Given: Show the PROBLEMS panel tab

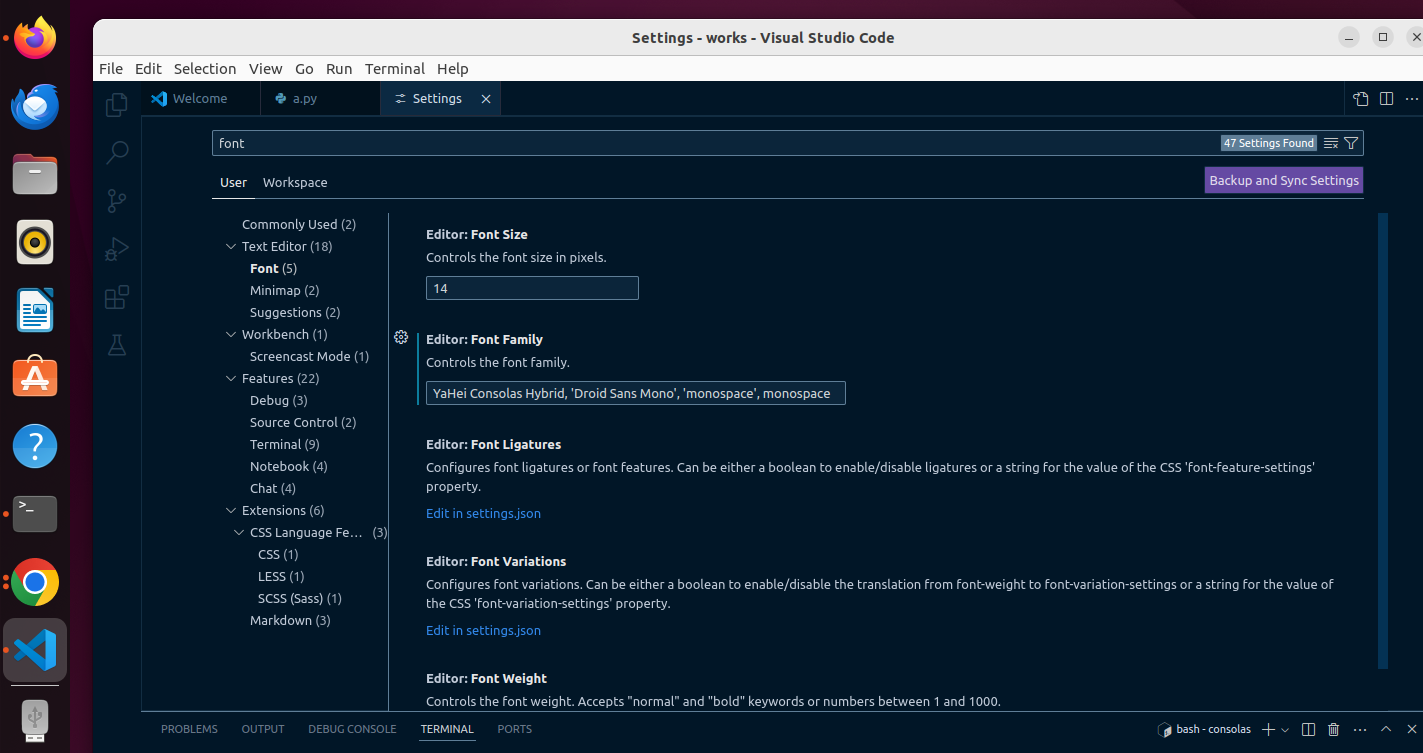Looking at the screenshot, I should [189, 729].
